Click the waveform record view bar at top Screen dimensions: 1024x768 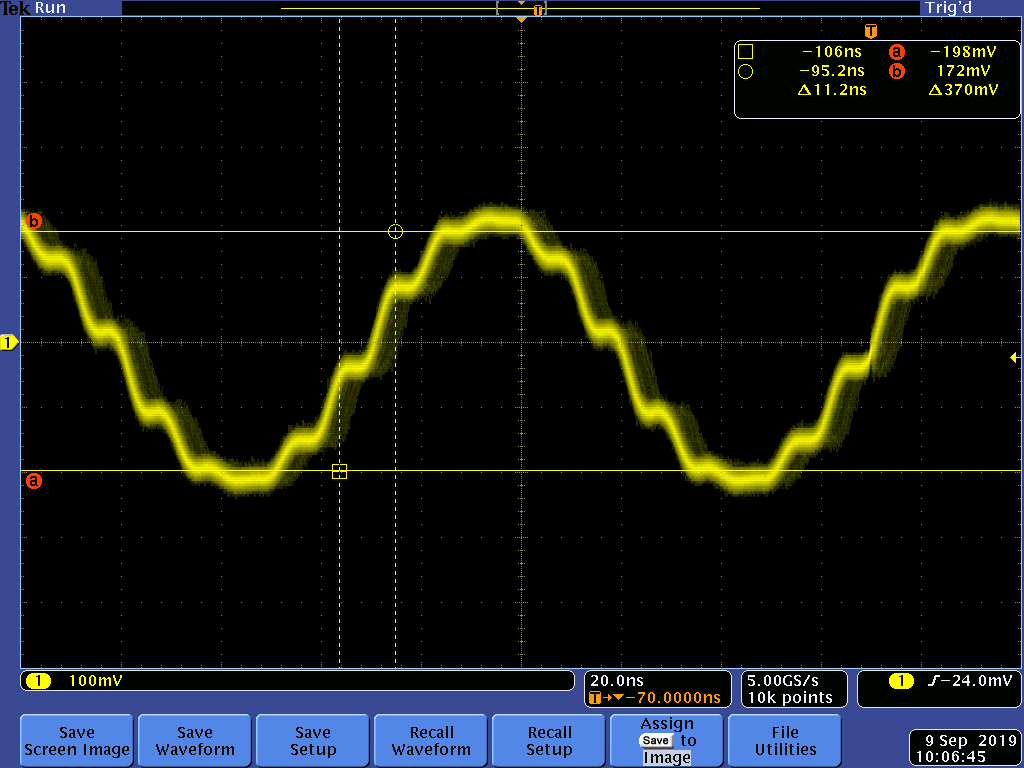[x=520, y=8]
